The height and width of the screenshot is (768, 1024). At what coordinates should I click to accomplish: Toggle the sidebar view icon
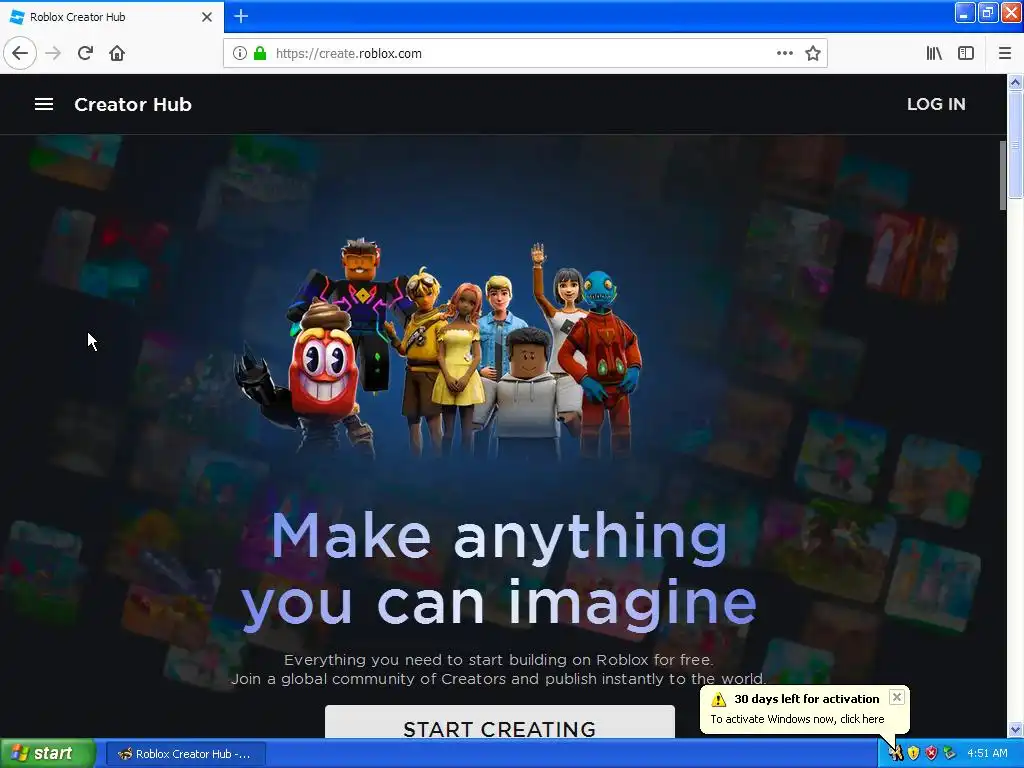coord(966,54)
